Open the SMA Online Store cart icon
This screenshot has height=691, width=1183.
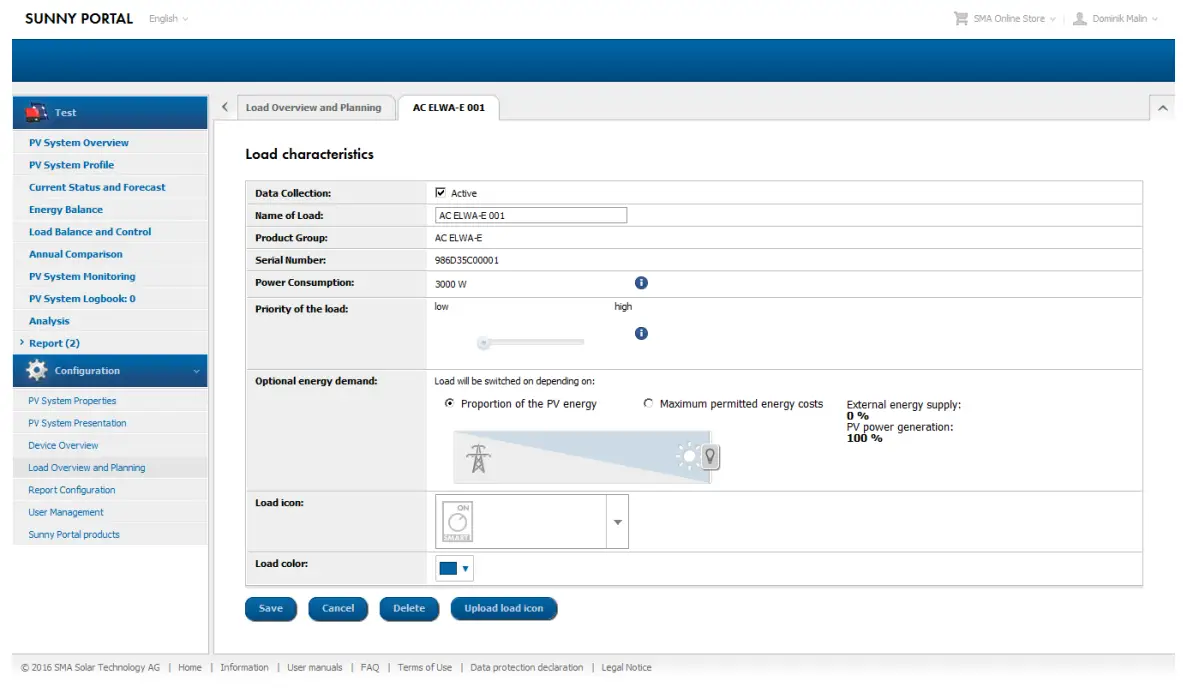tap(961, 17)
